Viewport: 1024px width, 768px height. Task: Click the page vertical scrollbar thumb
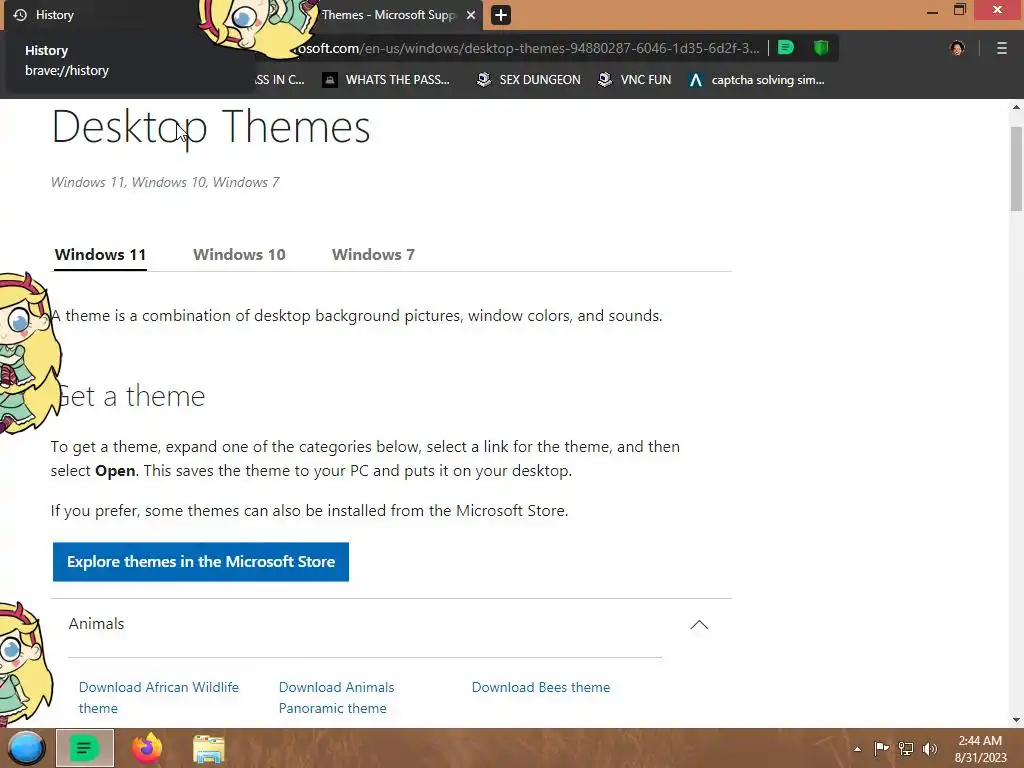pyautogui.click(x=1016, y=168)
